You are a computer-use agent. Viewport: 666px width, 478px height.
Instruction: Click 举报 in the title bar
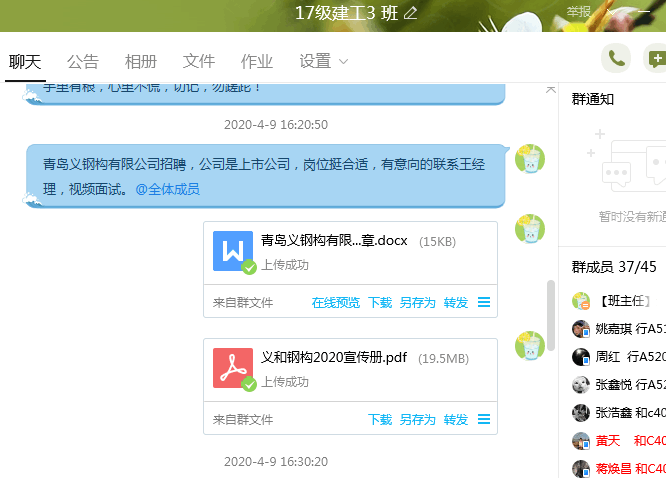(578, 12)
